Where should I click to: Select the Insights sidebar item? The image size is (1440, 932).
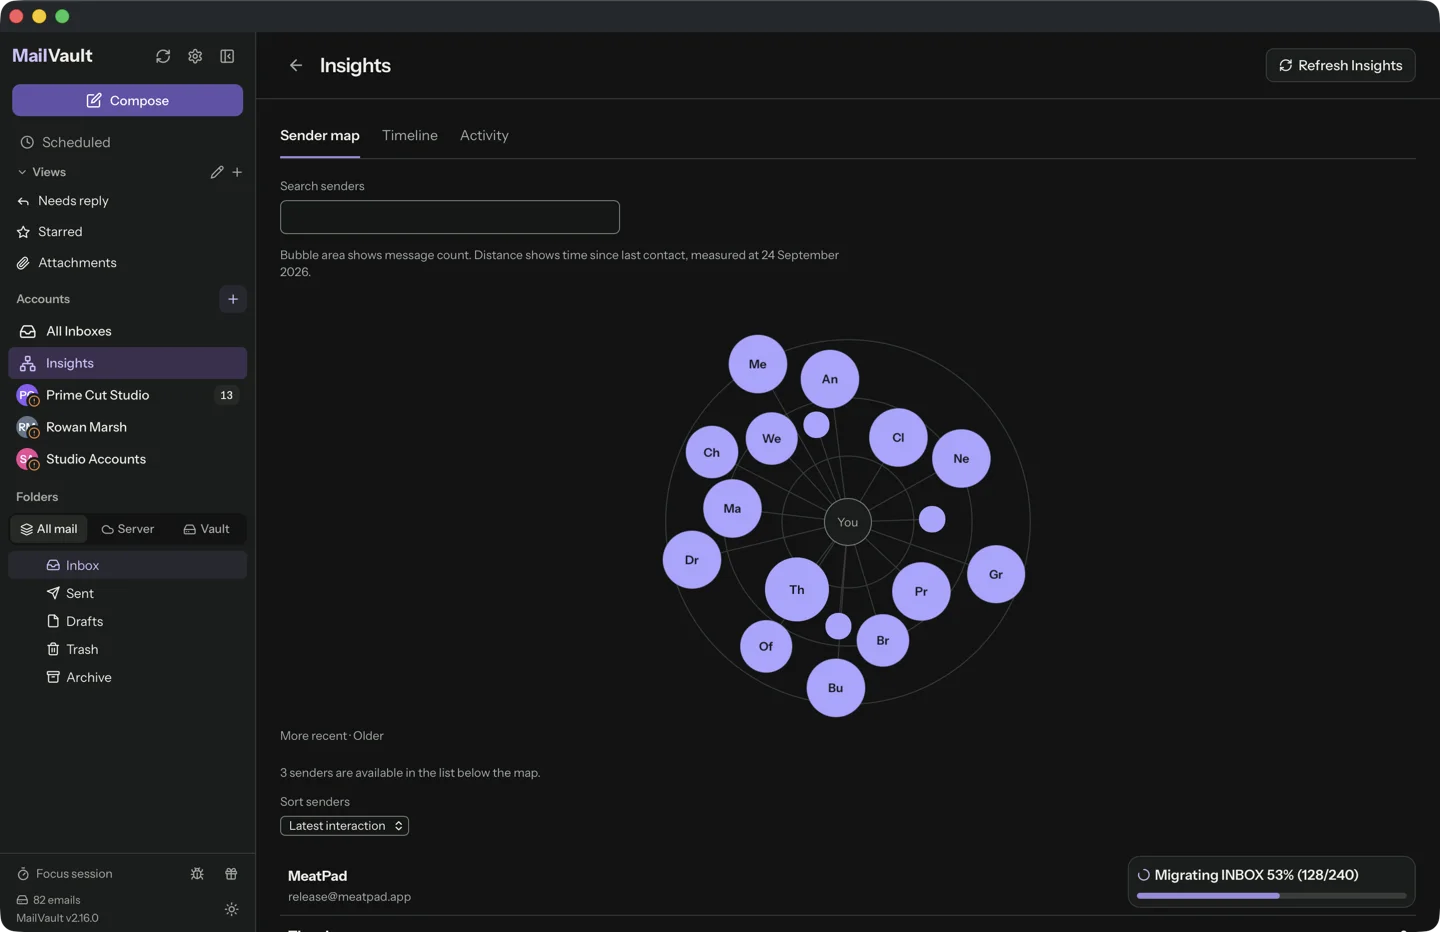[127, 363]
